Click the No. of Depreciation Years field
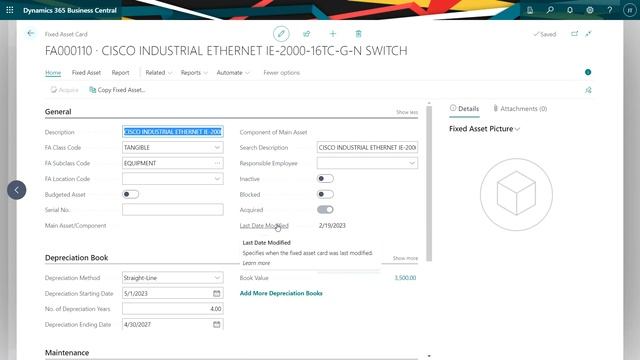 173,309
